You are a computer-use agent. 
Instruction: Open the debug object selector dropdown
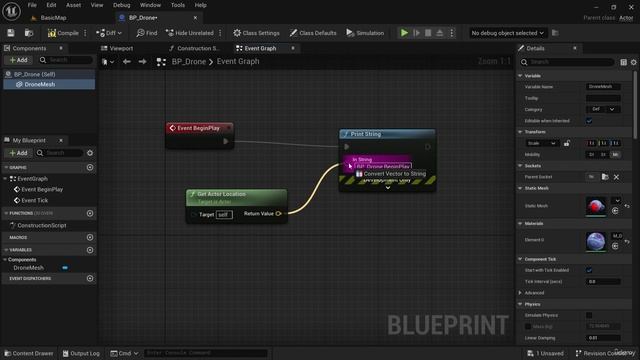[507, 33]
